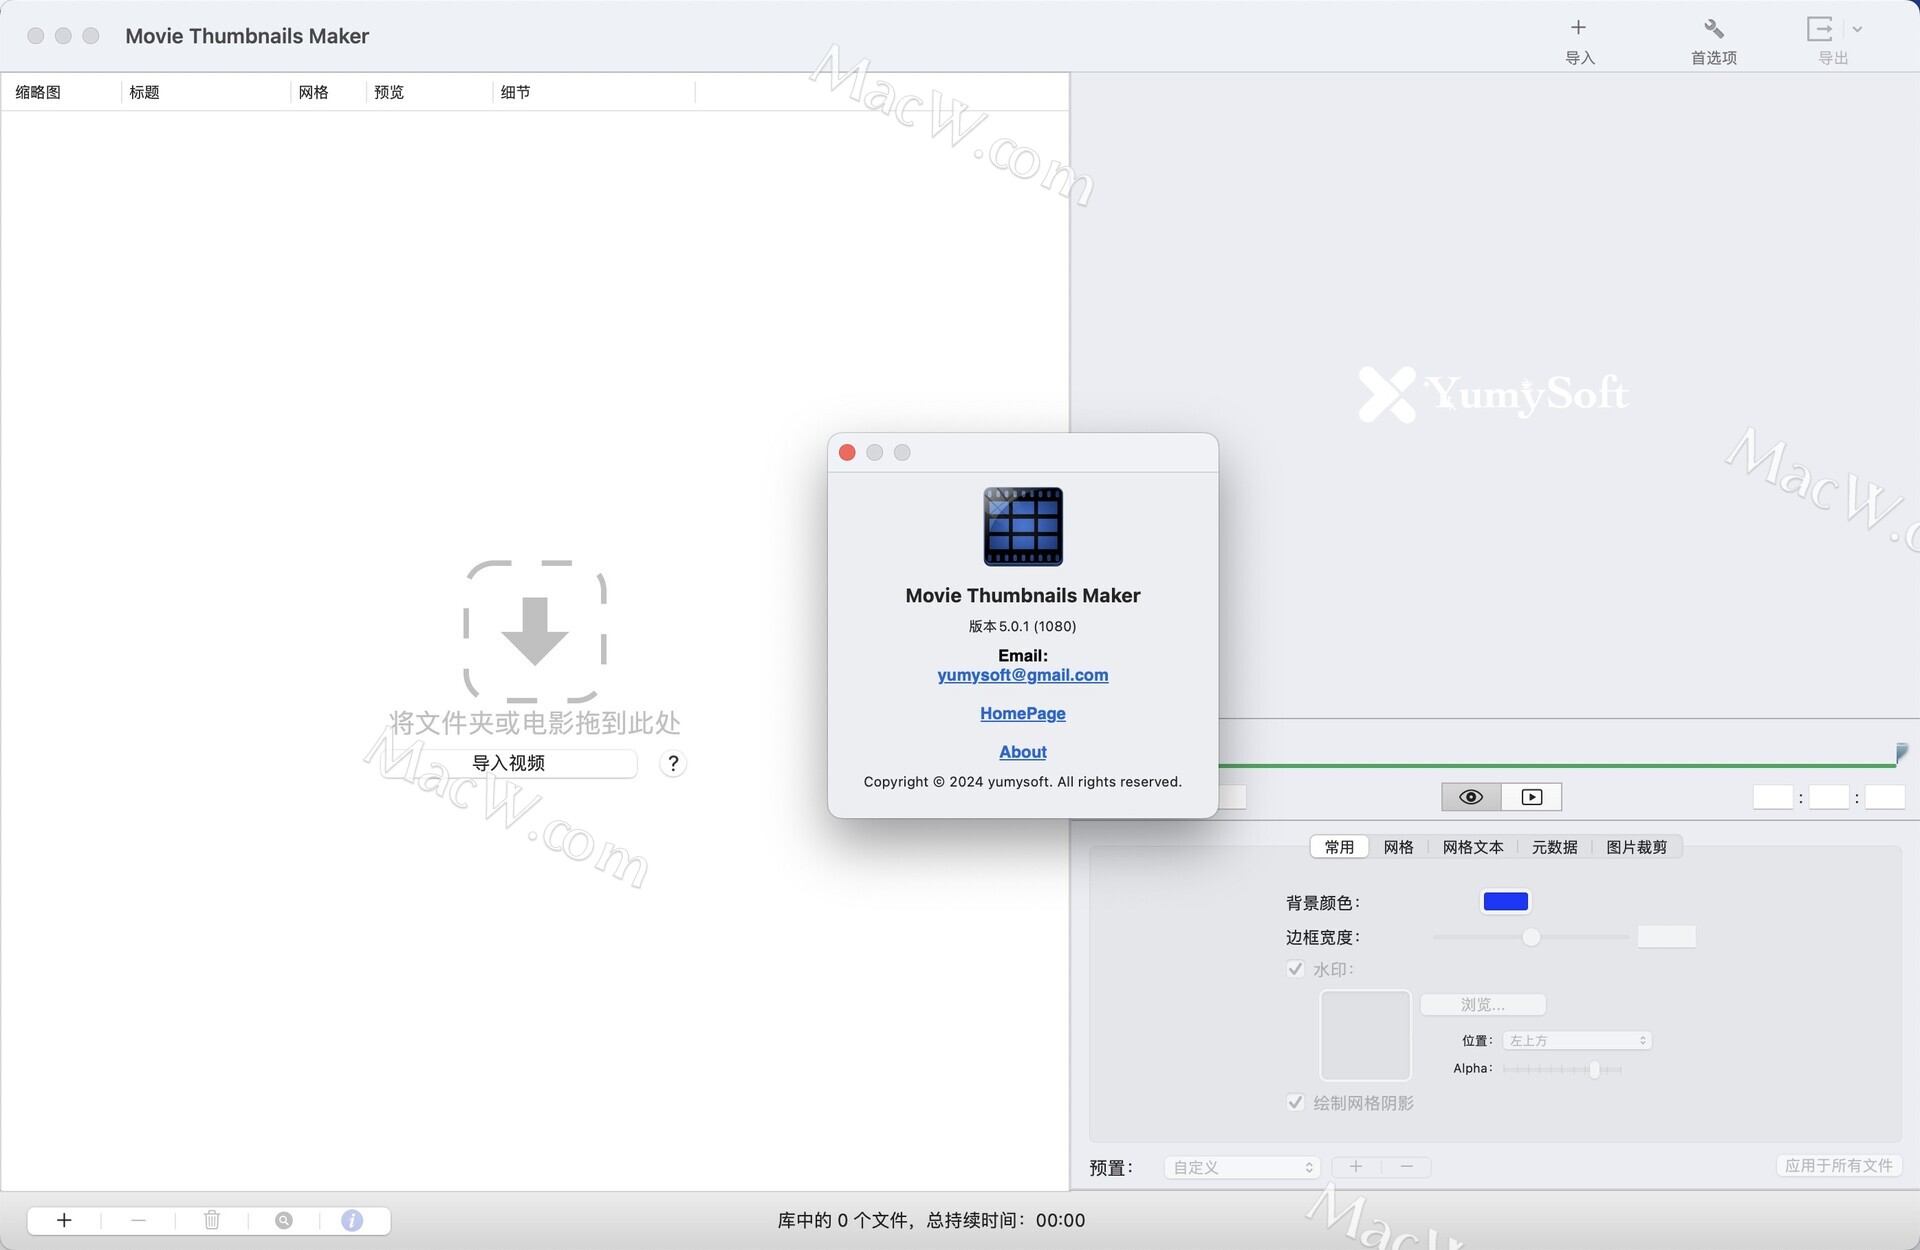Click the app film-grid icon in About dialog
The height and width of the screenshot is (1250, 1920).
pyautogui.click(x=1023, y=527)
